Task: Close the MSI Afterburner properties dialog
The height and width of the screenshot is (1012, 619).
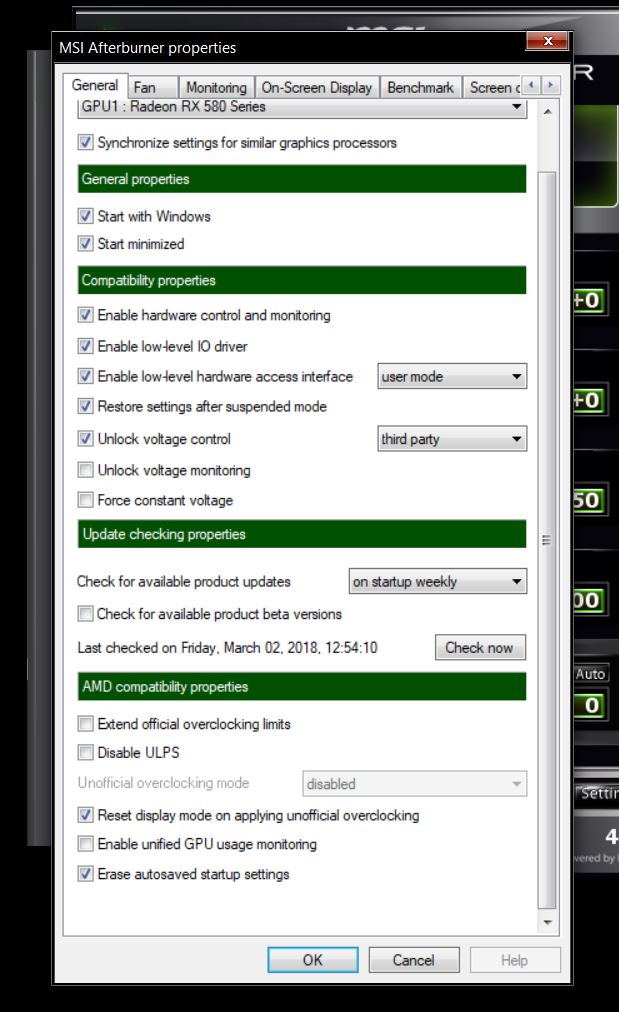Action: pos(547,41)
